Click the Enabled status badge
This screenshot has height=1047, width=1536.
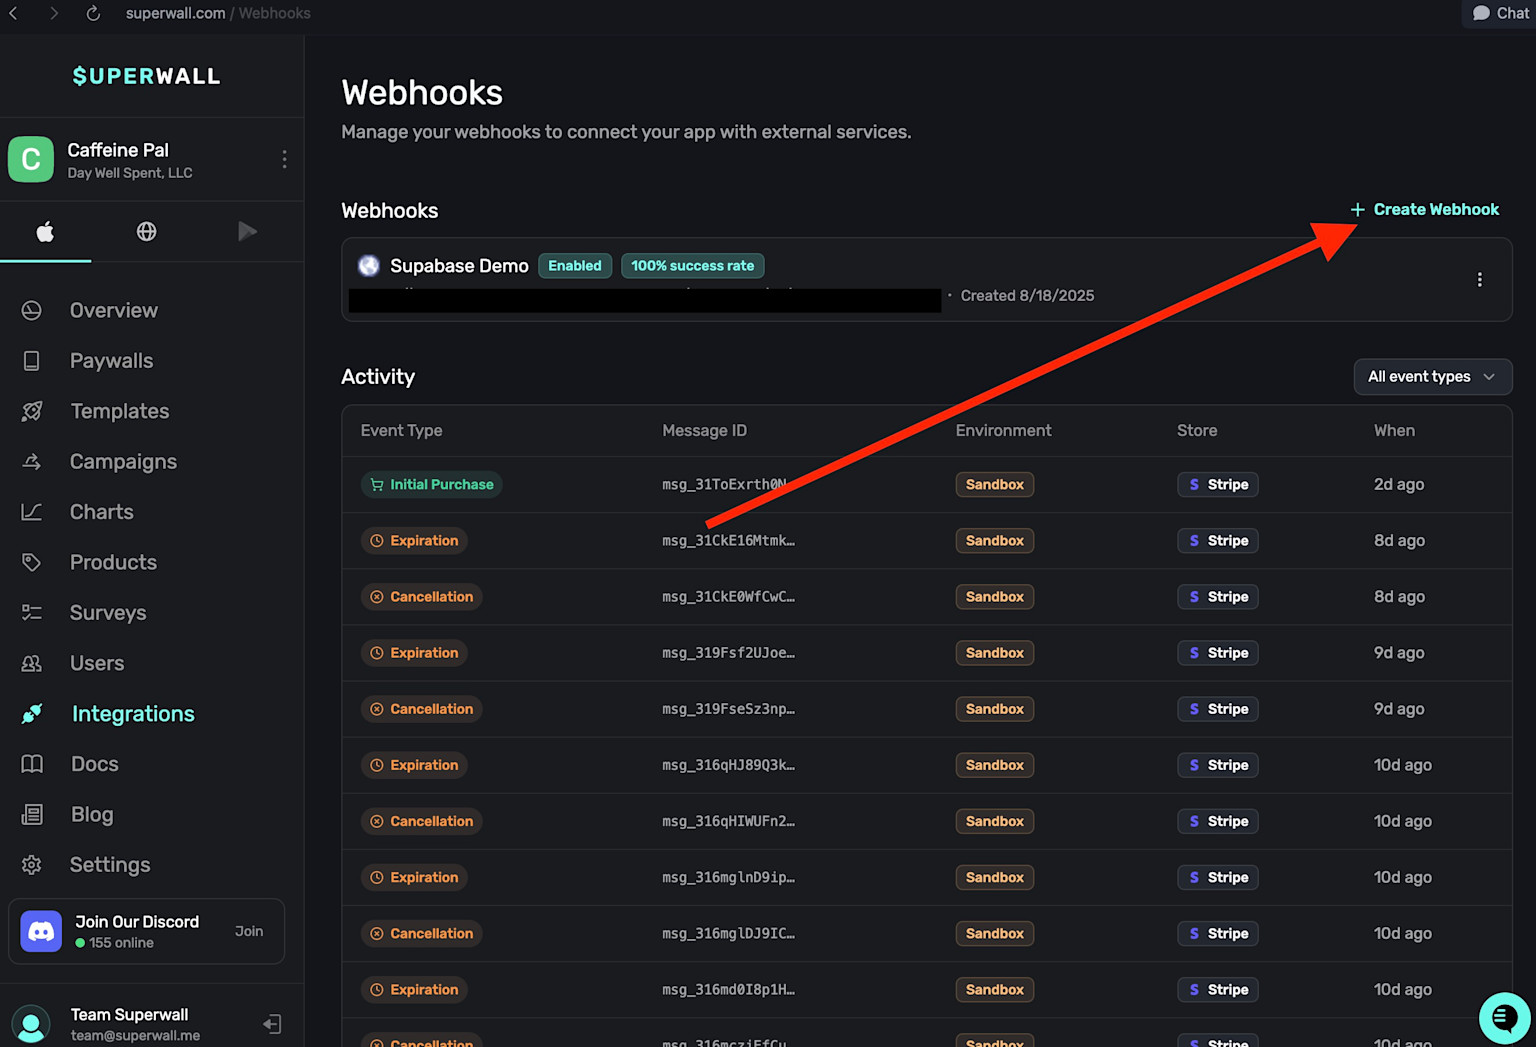[575, 266]
